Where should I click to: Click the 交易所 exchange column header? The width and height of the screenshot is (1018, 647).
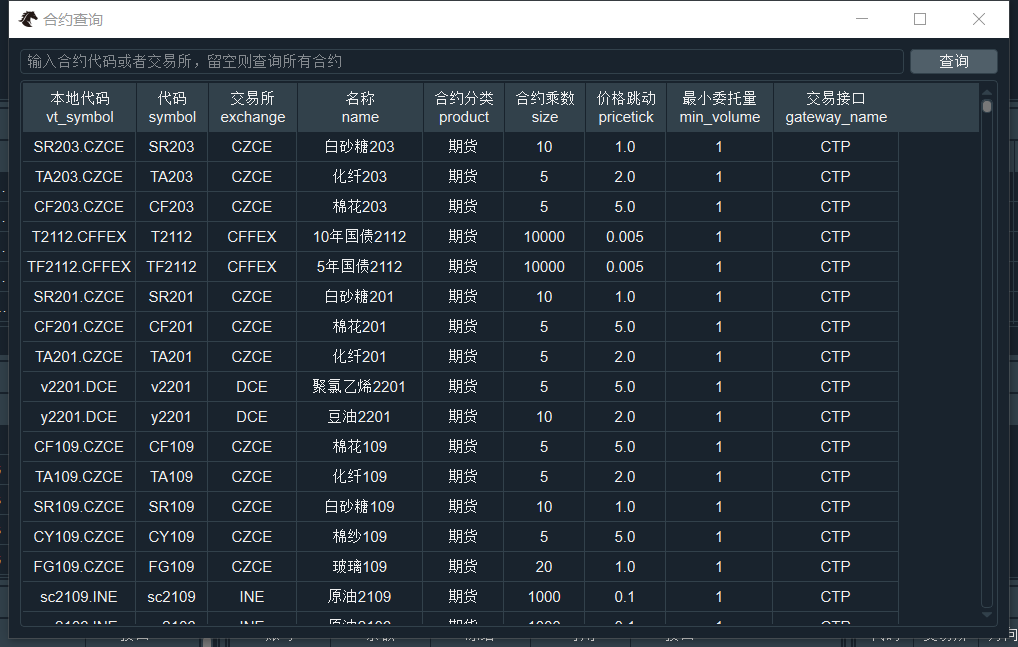(x=252, y=107)
